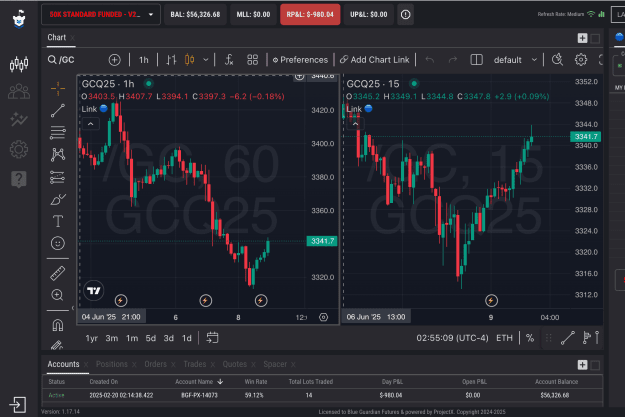Toggle the Link dot on GCQ25 1h chart
The height and width of the screenshot is (417, 625).
(x=104, y=108)
